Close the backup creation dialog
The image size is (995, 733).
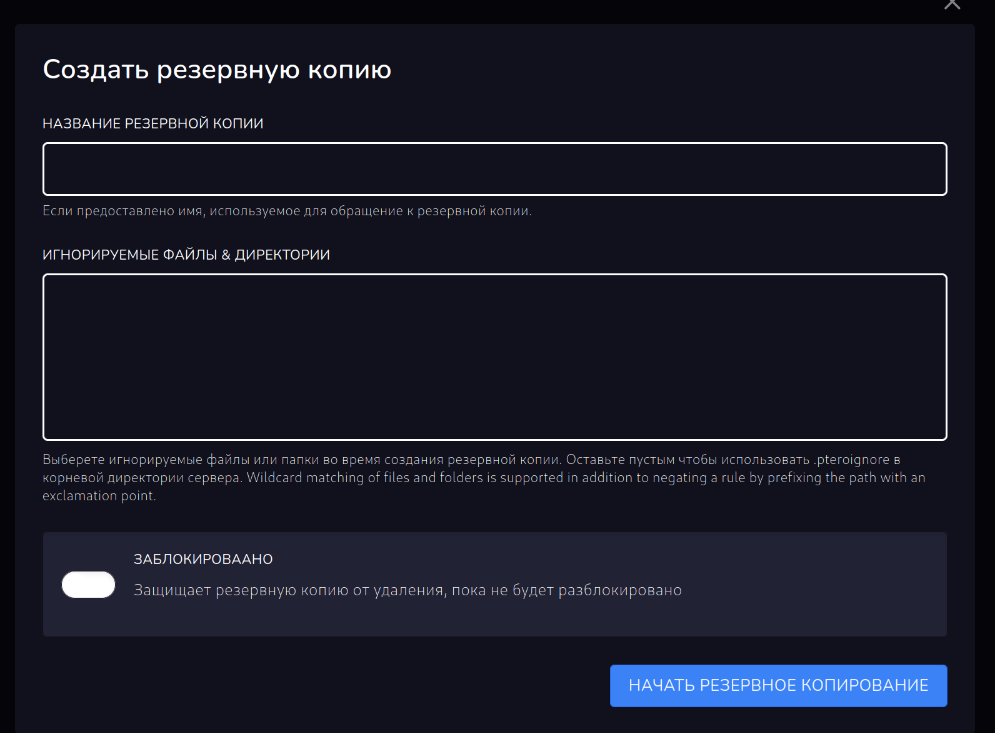click(952, 5)
